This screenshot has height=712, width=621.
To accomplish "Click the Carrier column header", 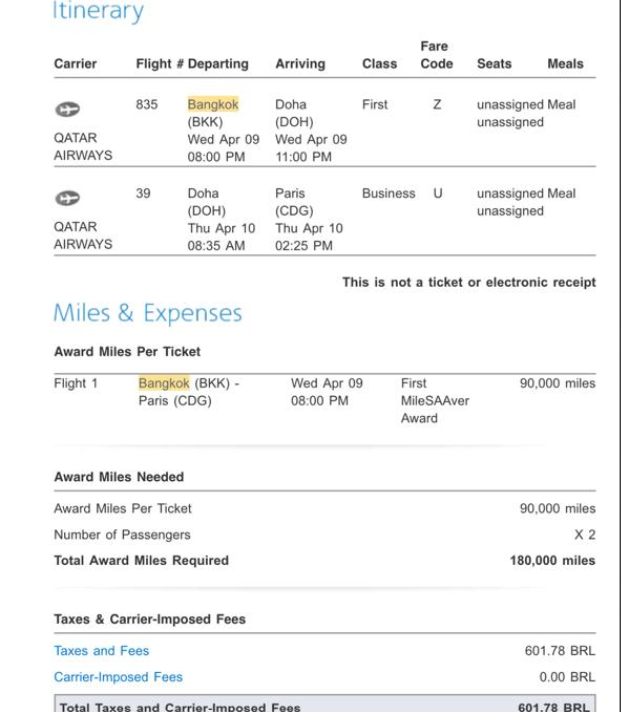I will [75, 64].
